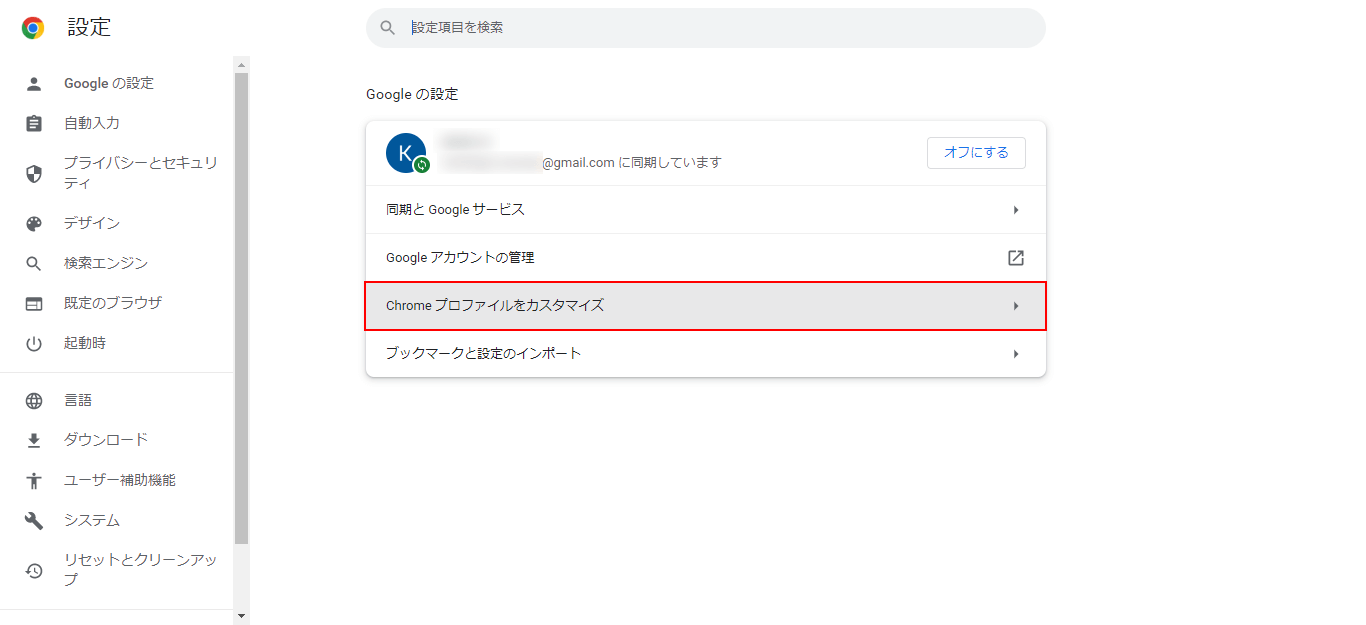Screen dimensions: 1366x625
Task: Click the Google の設定 section heading
Action: click(412, 94)
